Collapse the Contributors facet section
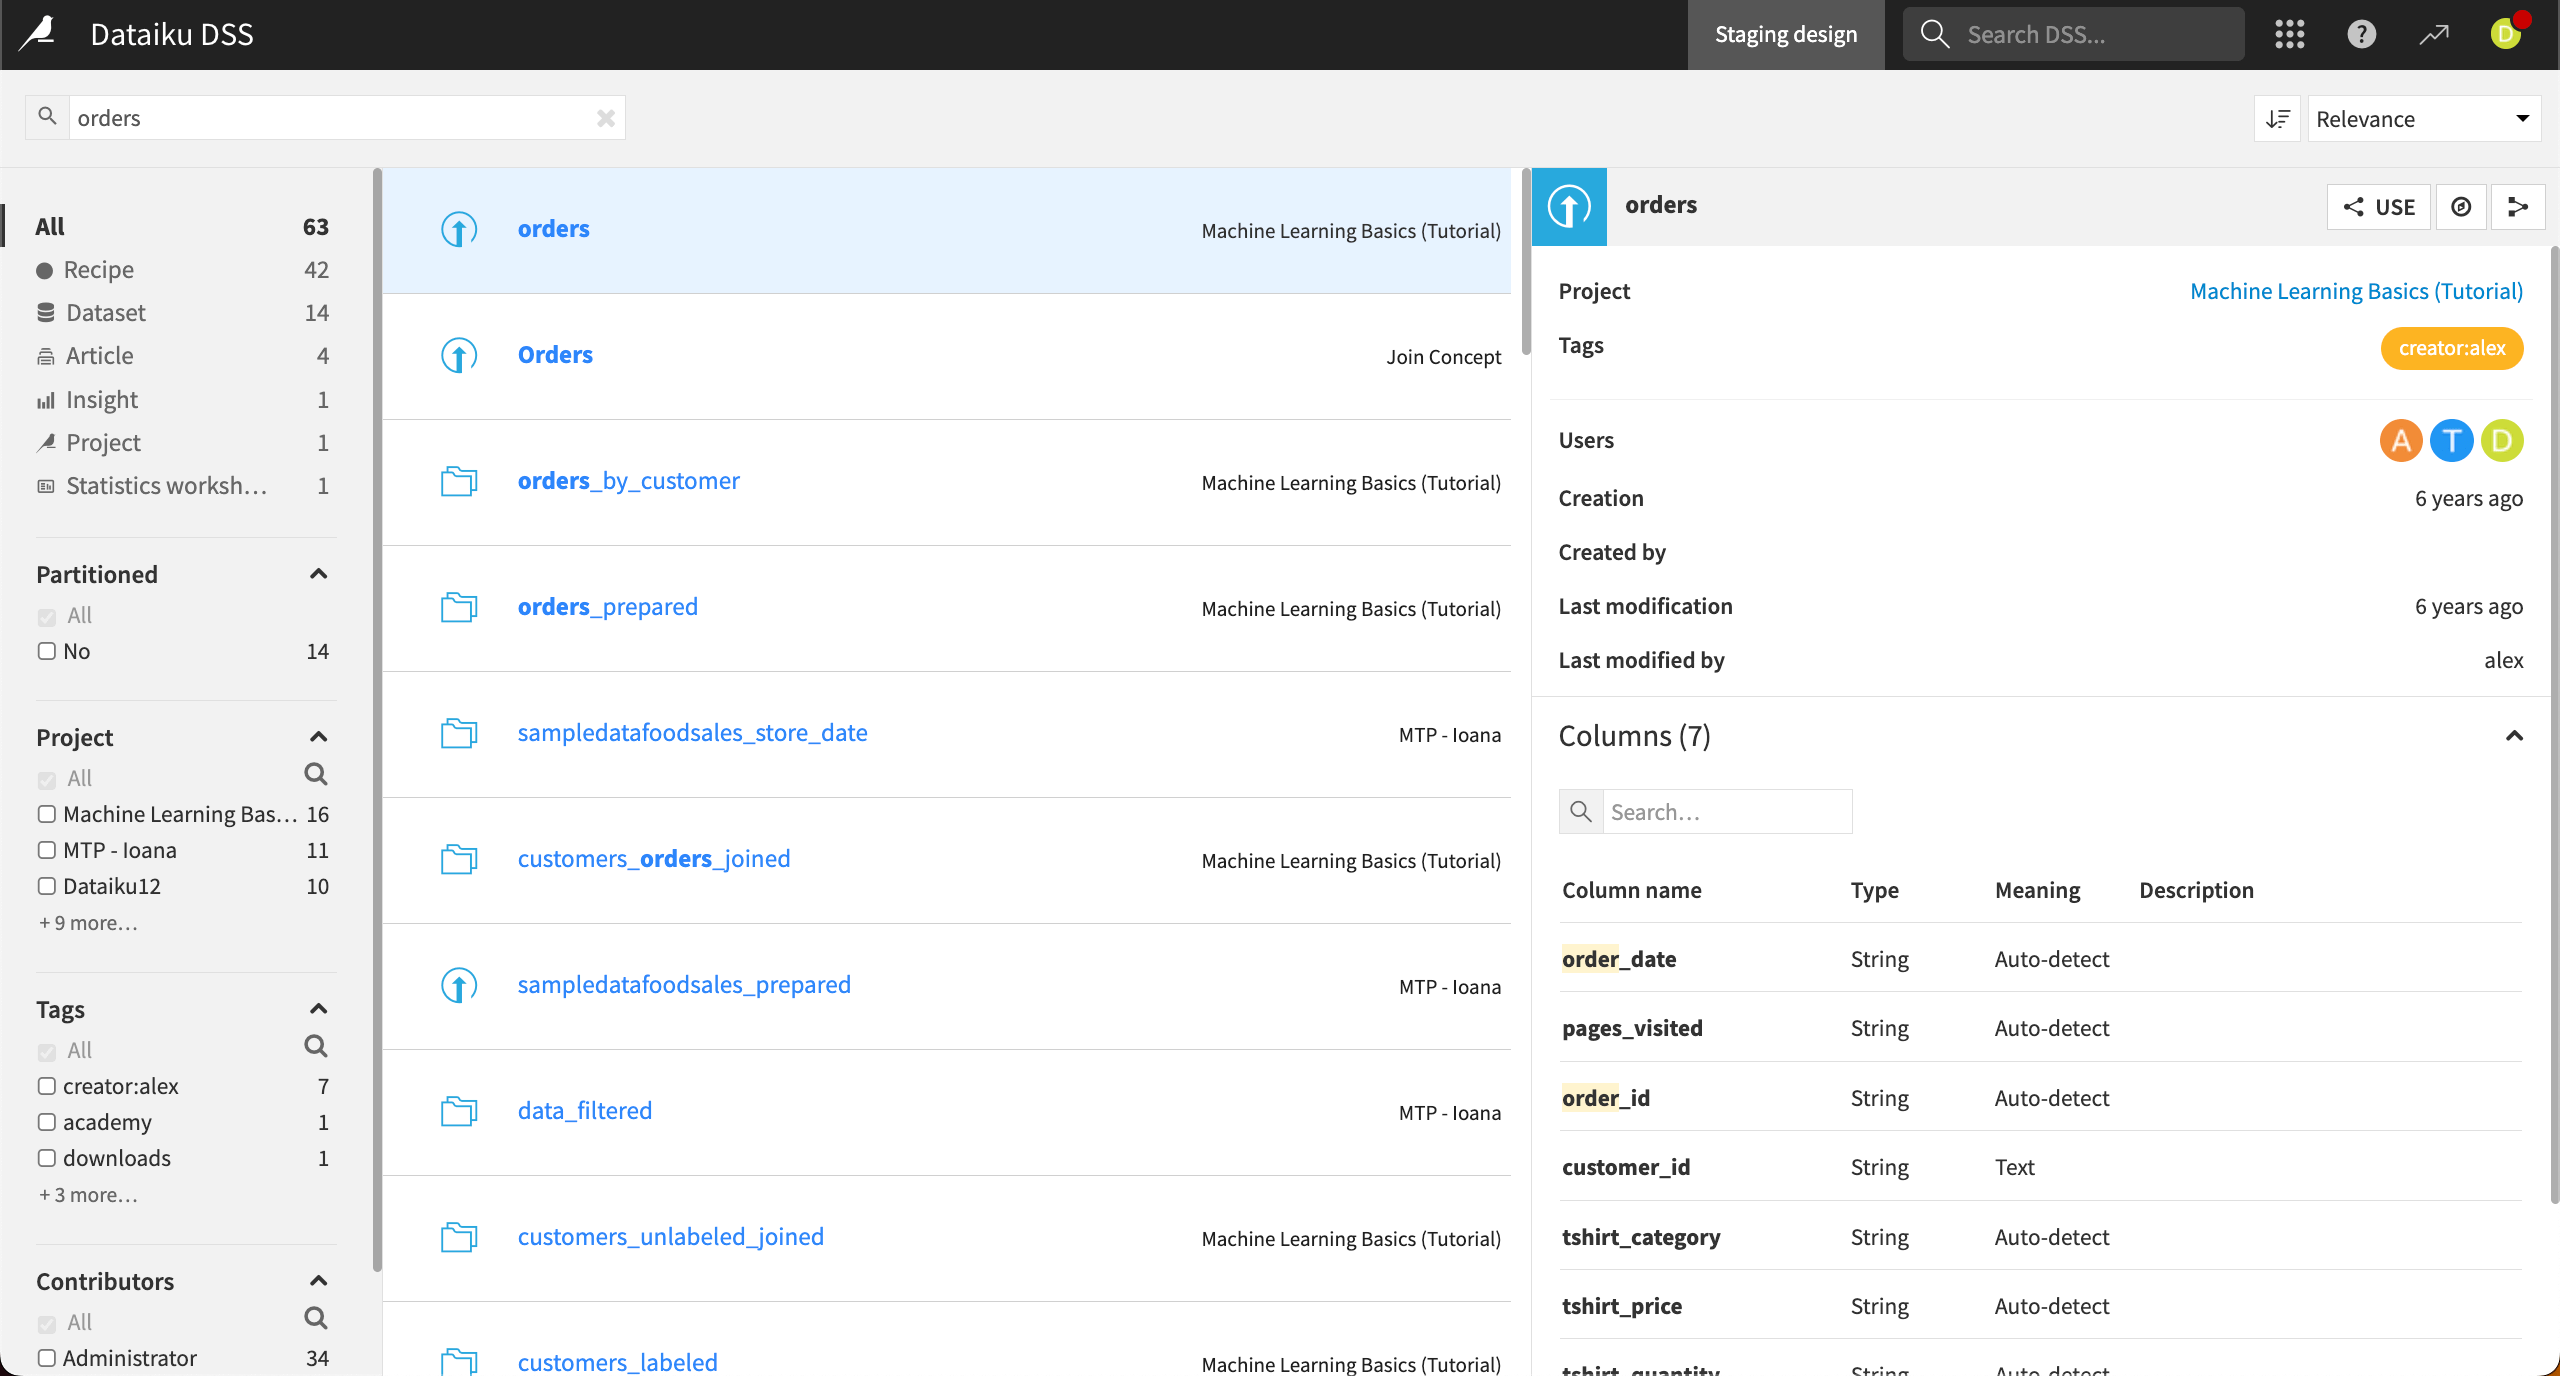This screenshot has width=2560, height=1376. click(x=318, y=1281)
